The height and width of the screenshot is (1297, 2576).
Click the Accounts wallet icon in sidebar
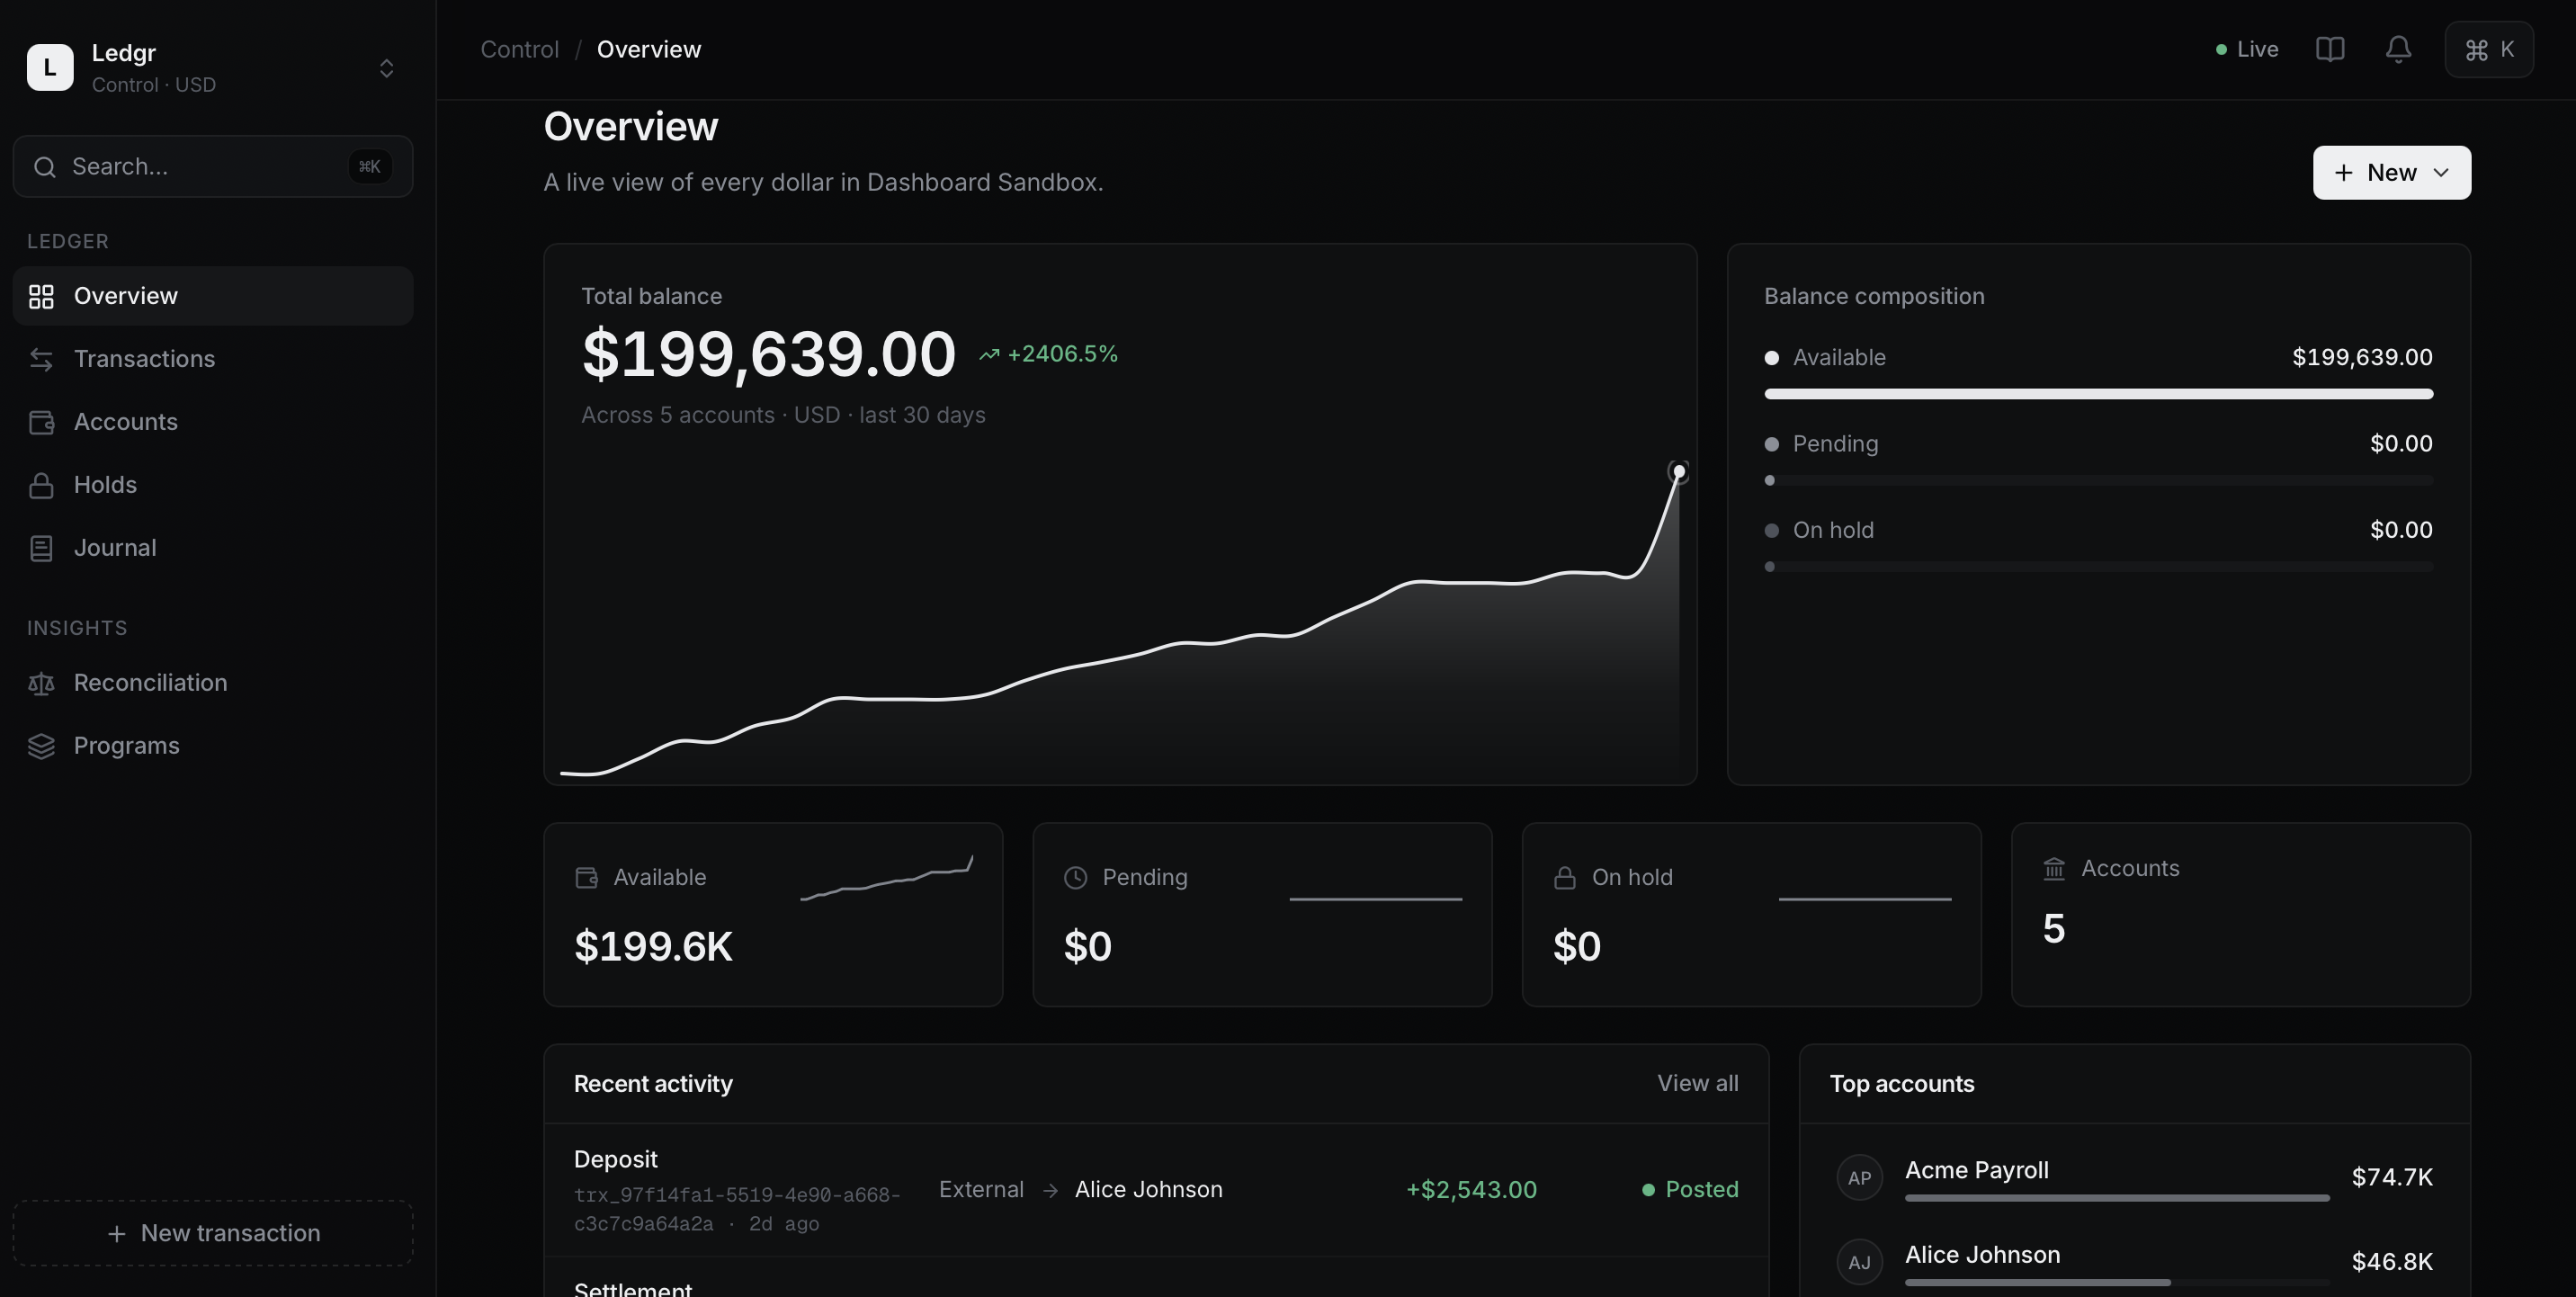(41, 422)
